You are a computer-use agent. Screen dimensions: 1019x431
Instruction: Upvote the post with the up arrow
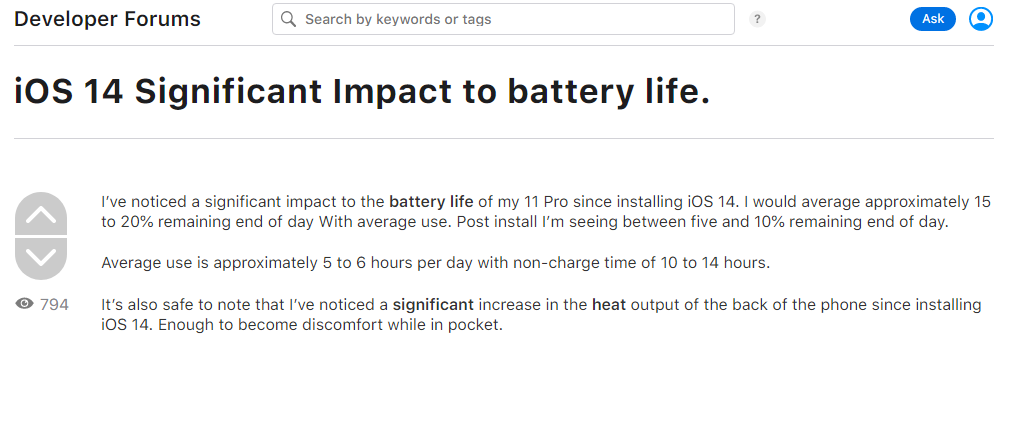click(41, 214)
